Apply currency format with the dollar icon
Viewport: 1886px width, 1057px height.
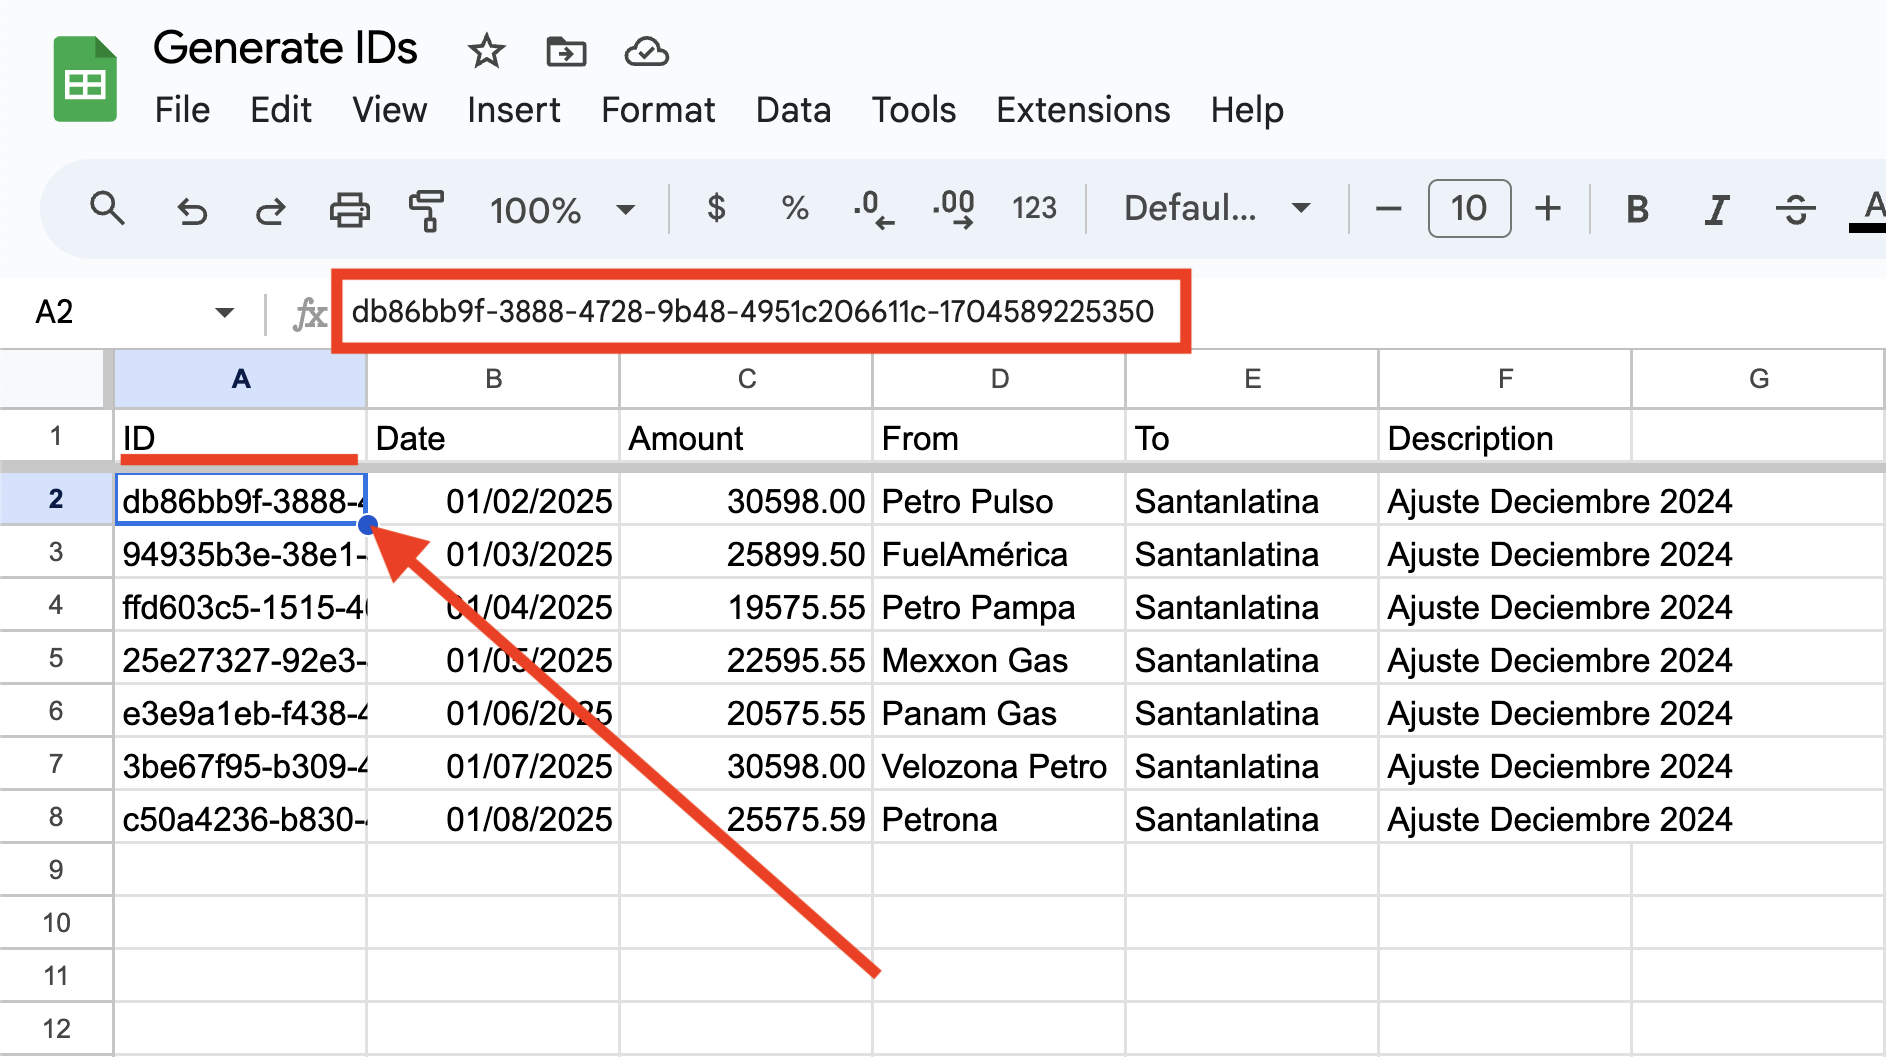(716, 209)
